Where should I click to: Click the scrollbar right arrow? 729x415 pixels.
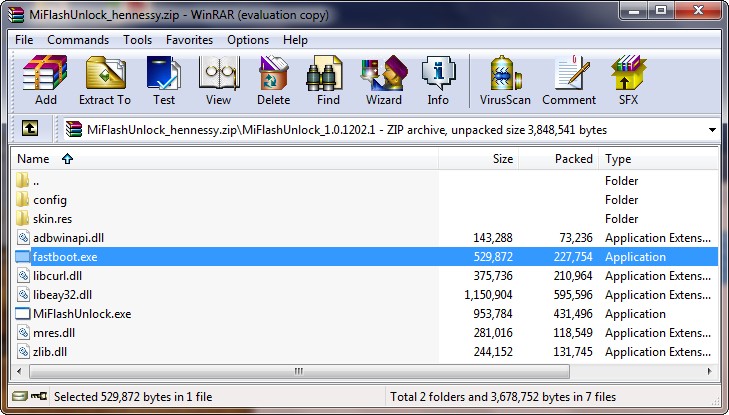(709, 371)
